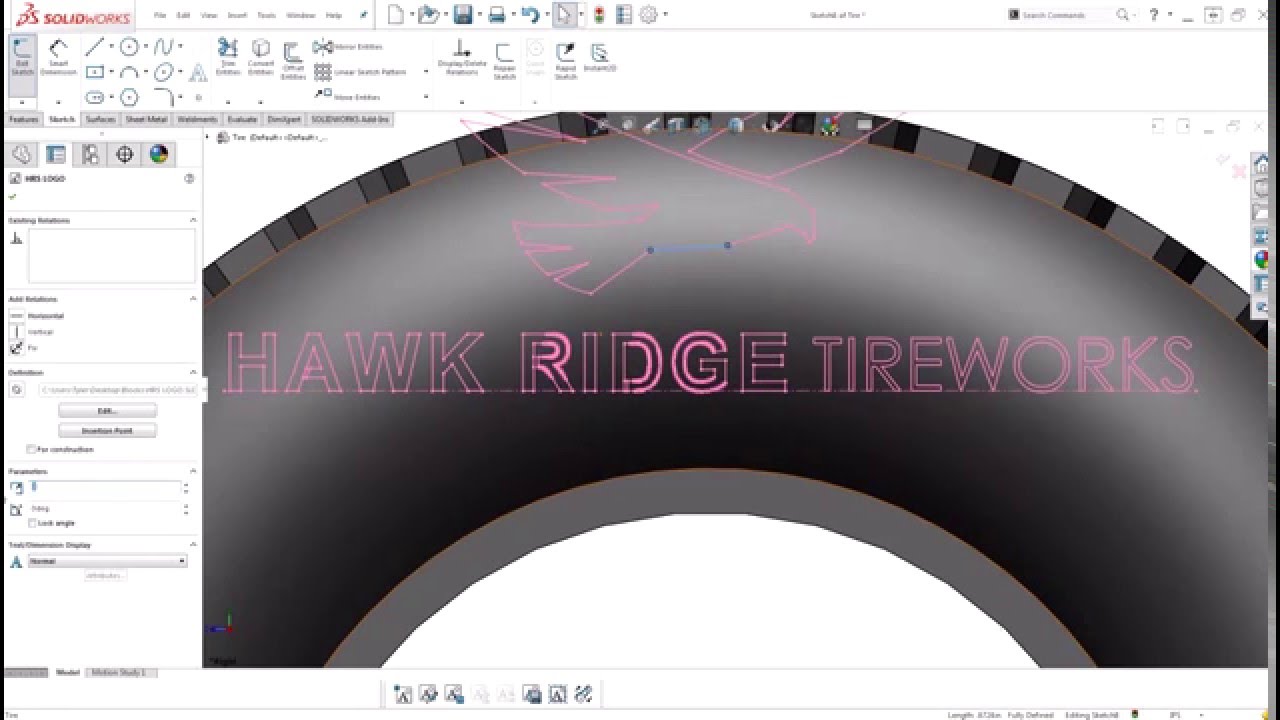The width and height of the screenshot is (1280, 720).
Task: Select the Polygon sketch tool
Action: coord(129,97)
